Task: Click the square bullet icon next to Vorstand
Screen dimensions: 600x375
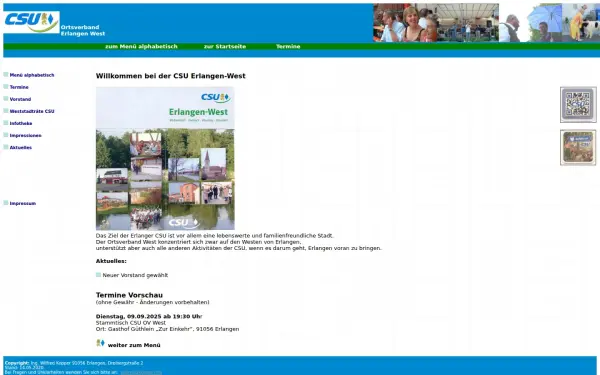Action: coord(6,99)
